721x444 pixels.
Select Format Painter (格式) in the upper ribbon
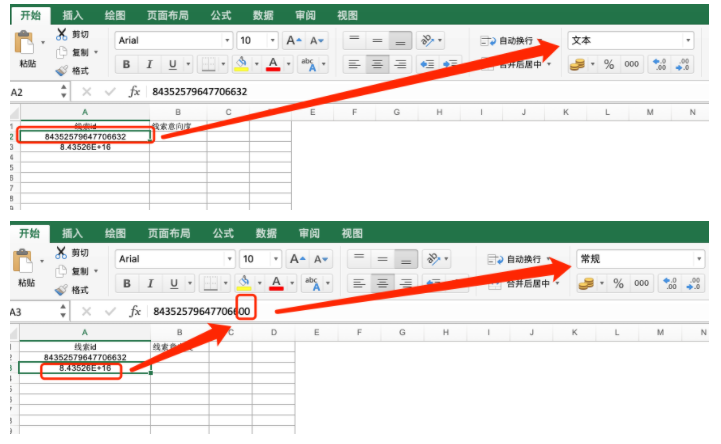74,71
